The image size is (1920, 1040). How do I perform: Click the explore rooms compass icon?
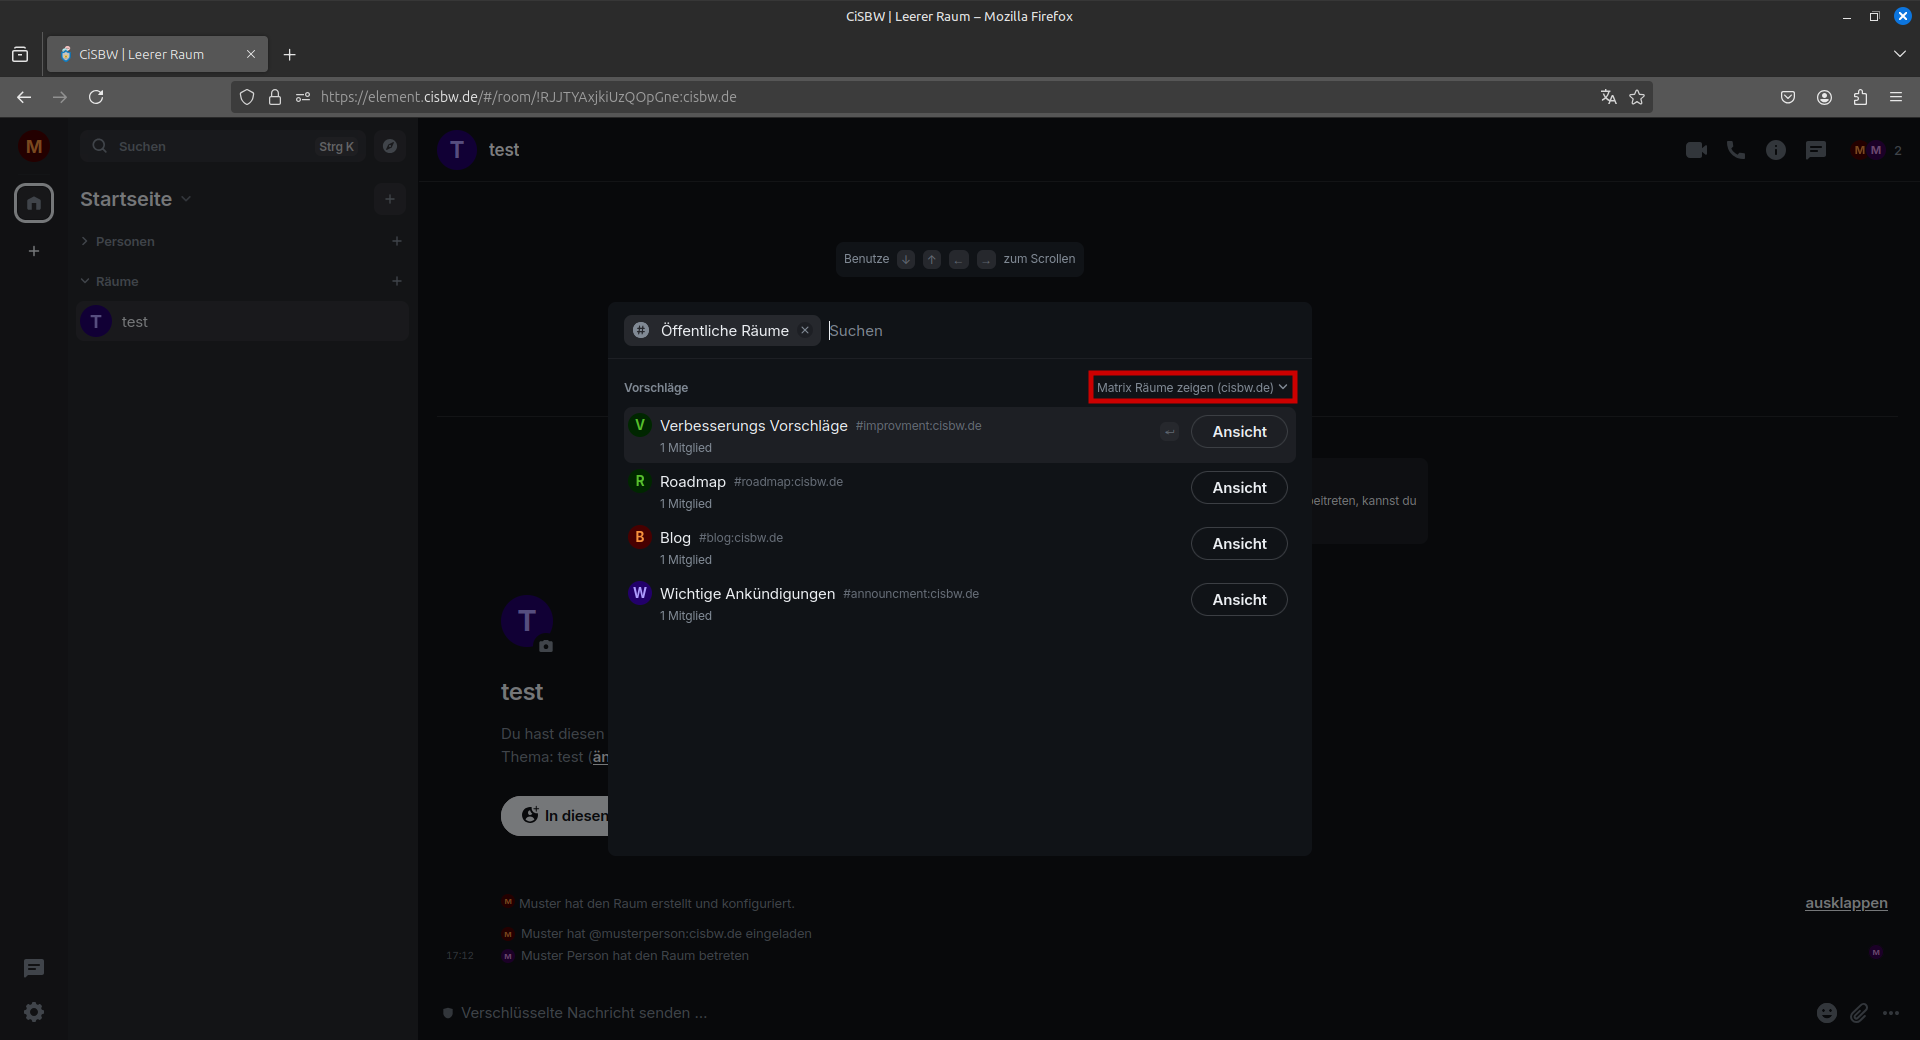(x=390, y=146)
